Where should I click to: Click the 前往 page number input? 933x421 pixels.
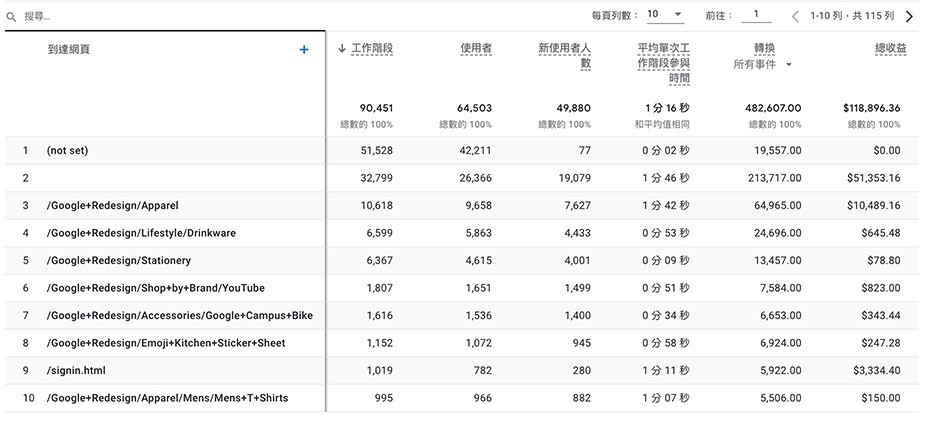click(756, 15)
